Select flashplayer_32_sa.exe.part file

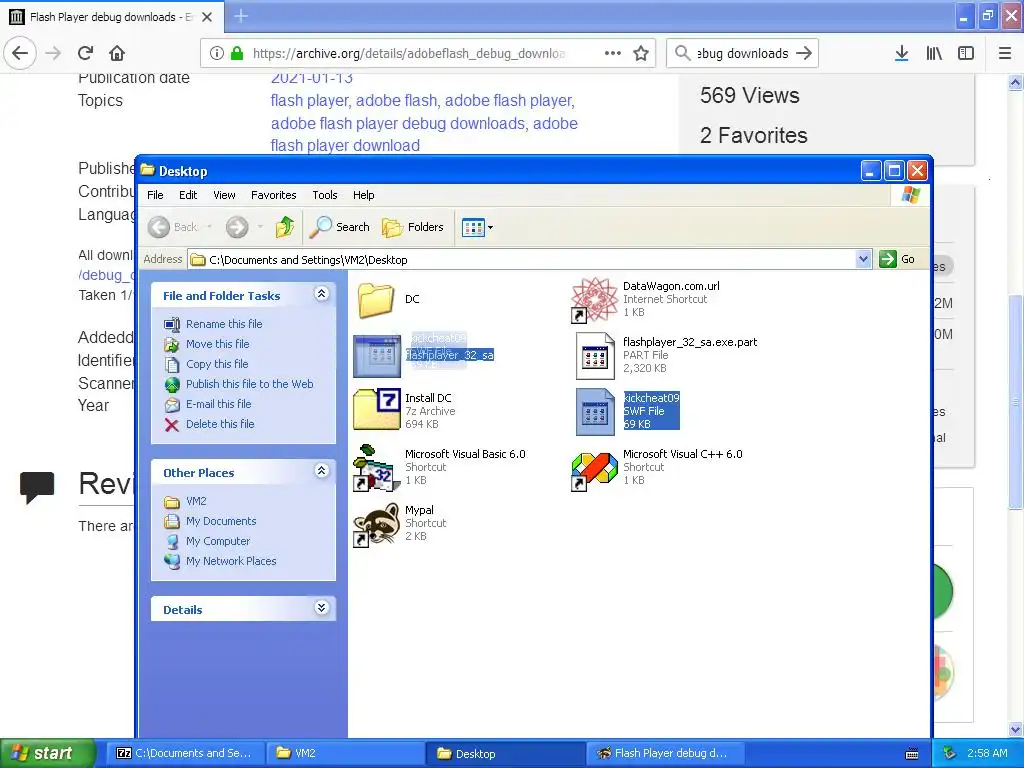[666, 355]
